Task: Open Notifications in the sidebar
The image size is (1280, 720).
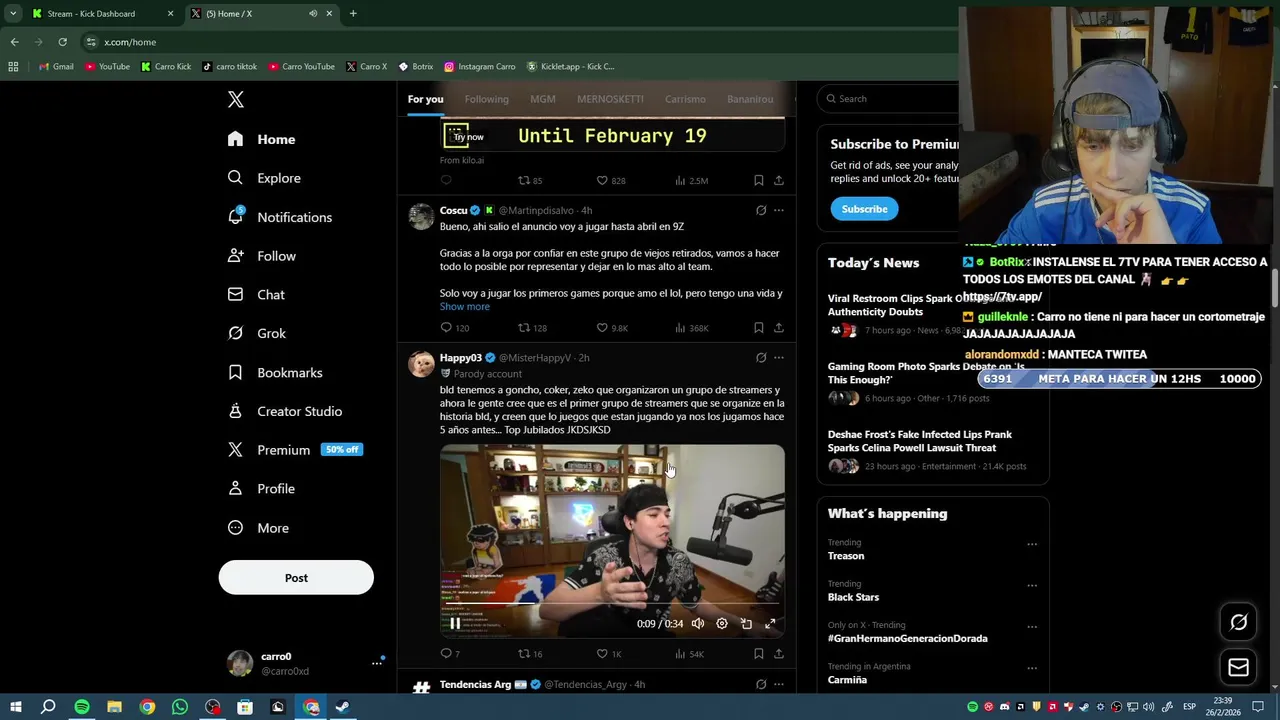Action: pyautogui.click(x=280, y=217)
